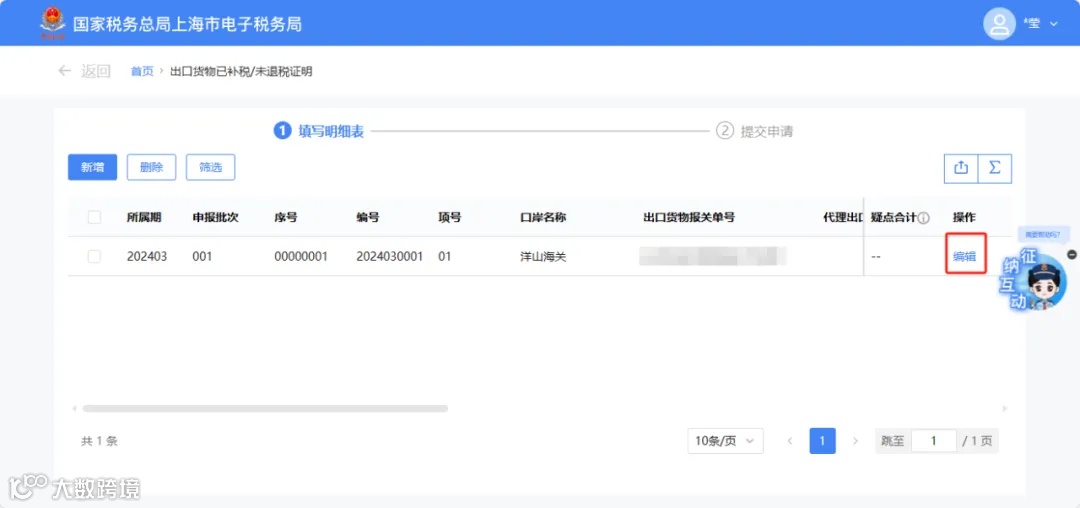Click the sigma summation icon button
This screenshot has height=508, width=1080.
coord(995,168)
